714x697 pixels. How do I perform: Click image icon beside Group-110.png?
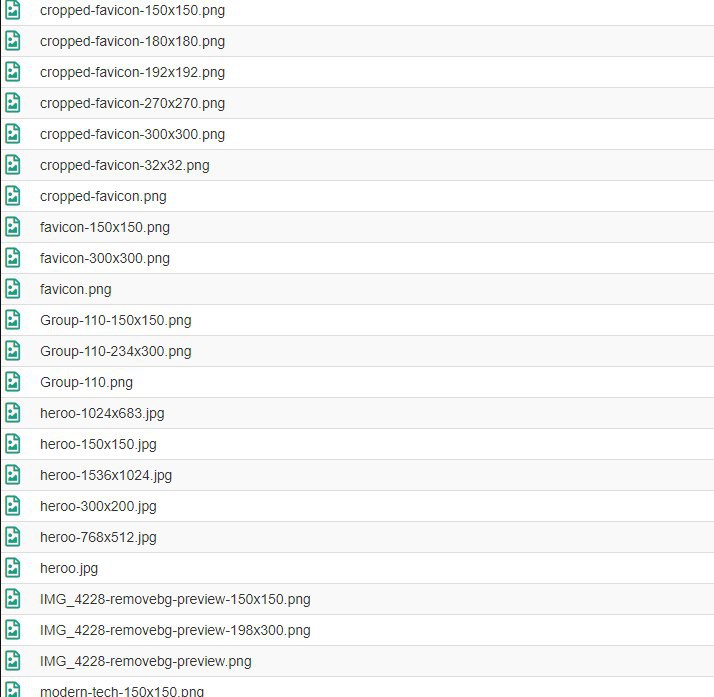pyautogui.click(x=13, y=382)
